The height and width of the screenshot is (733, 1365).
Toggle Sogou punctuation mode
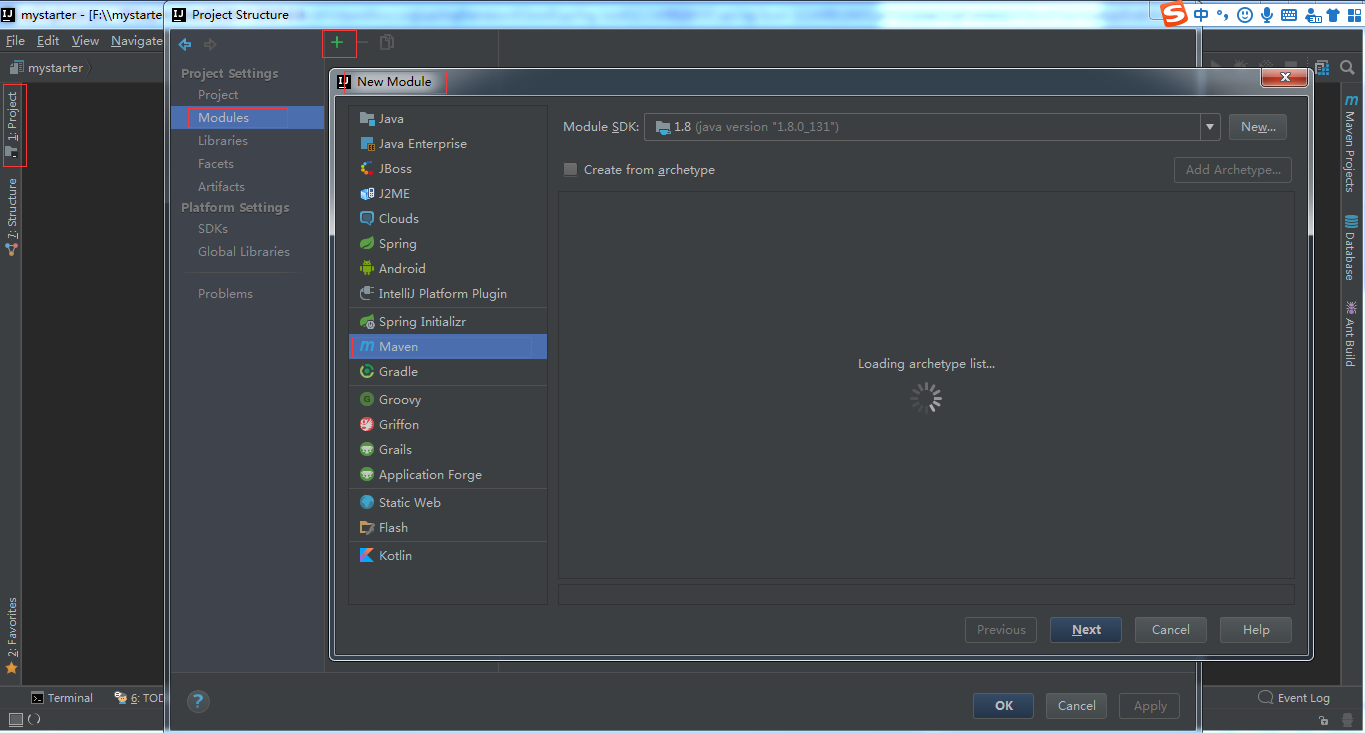[1222, 15]
